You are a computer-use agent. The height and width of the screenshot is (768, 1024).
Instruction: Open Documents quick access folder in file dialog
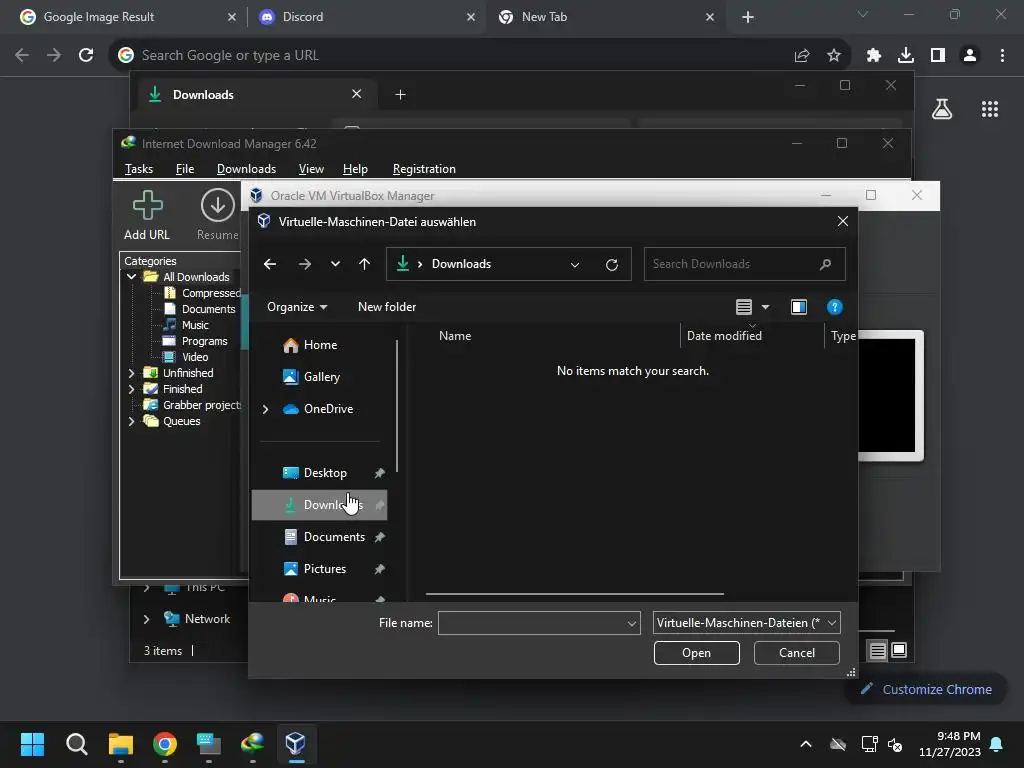pyautogui.click(x=334, y=537)
